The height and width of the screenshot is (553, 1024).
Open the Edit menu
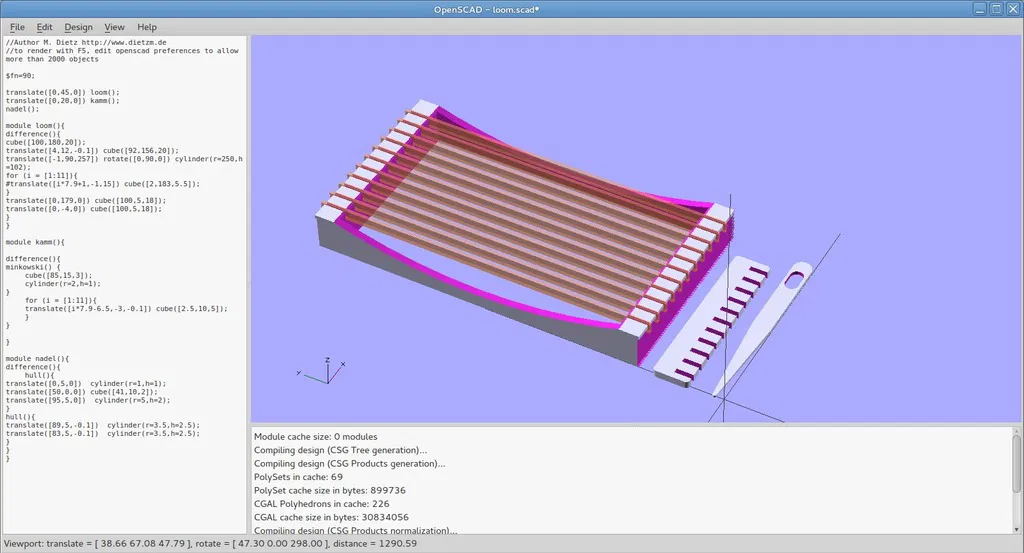click(44, 27)
